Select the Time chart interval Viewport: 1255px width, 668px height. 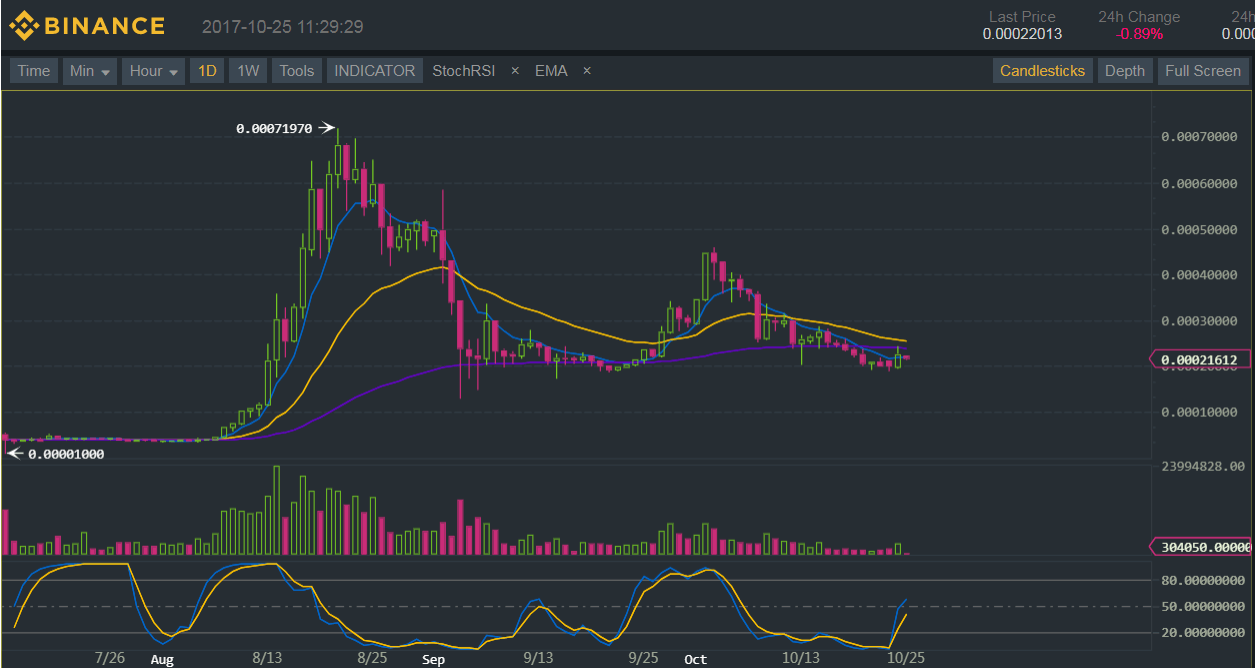point(33,71)
